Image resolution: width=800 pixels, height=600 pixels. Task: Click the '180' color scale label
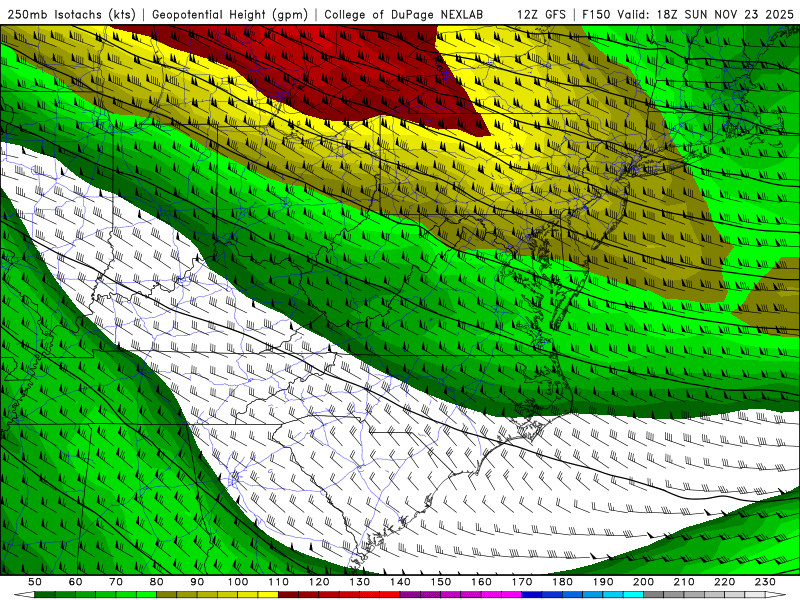(x=562, y=582)
